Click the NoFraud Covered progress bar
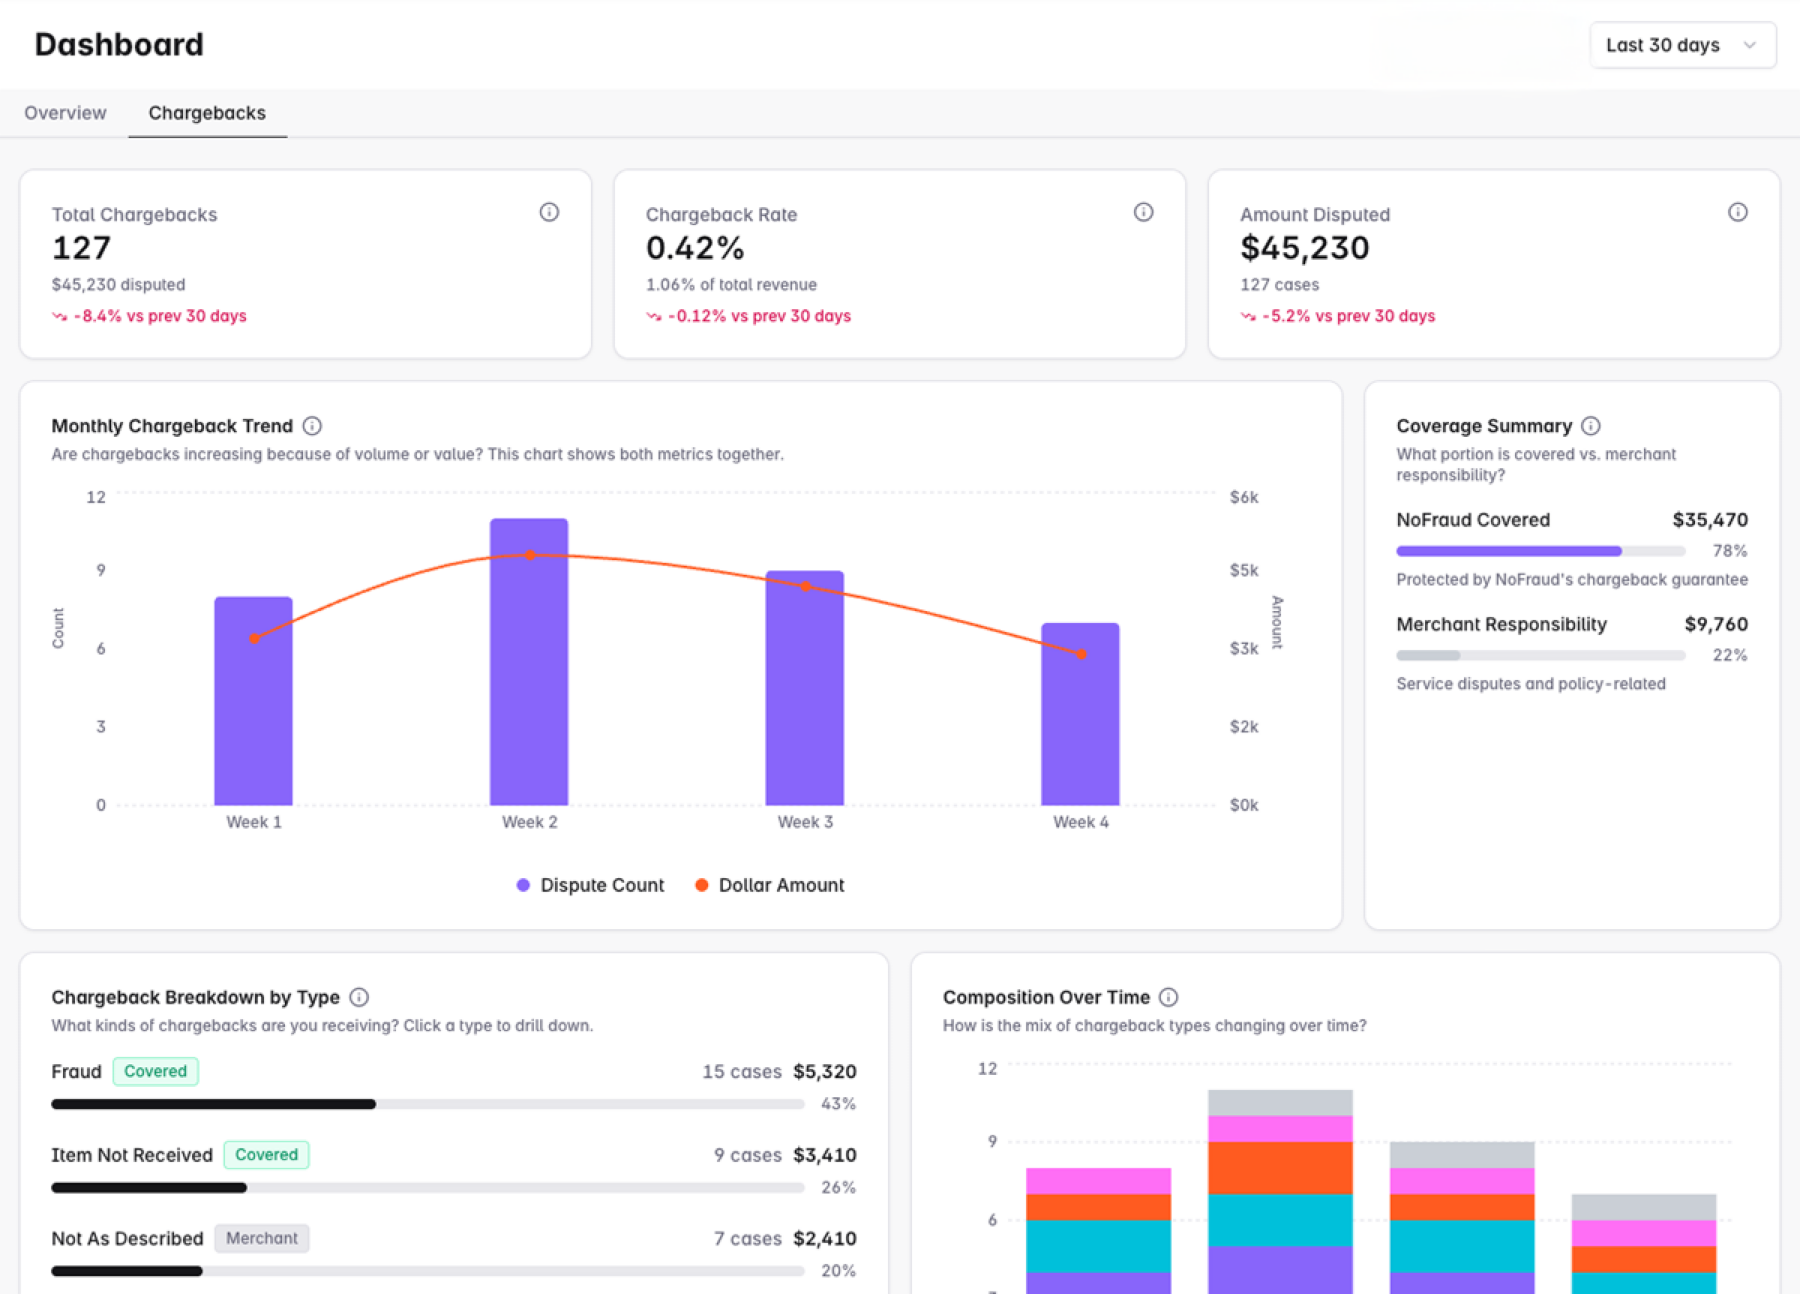Viewport: 1800px width, 1294px height. coord(1540,551)
